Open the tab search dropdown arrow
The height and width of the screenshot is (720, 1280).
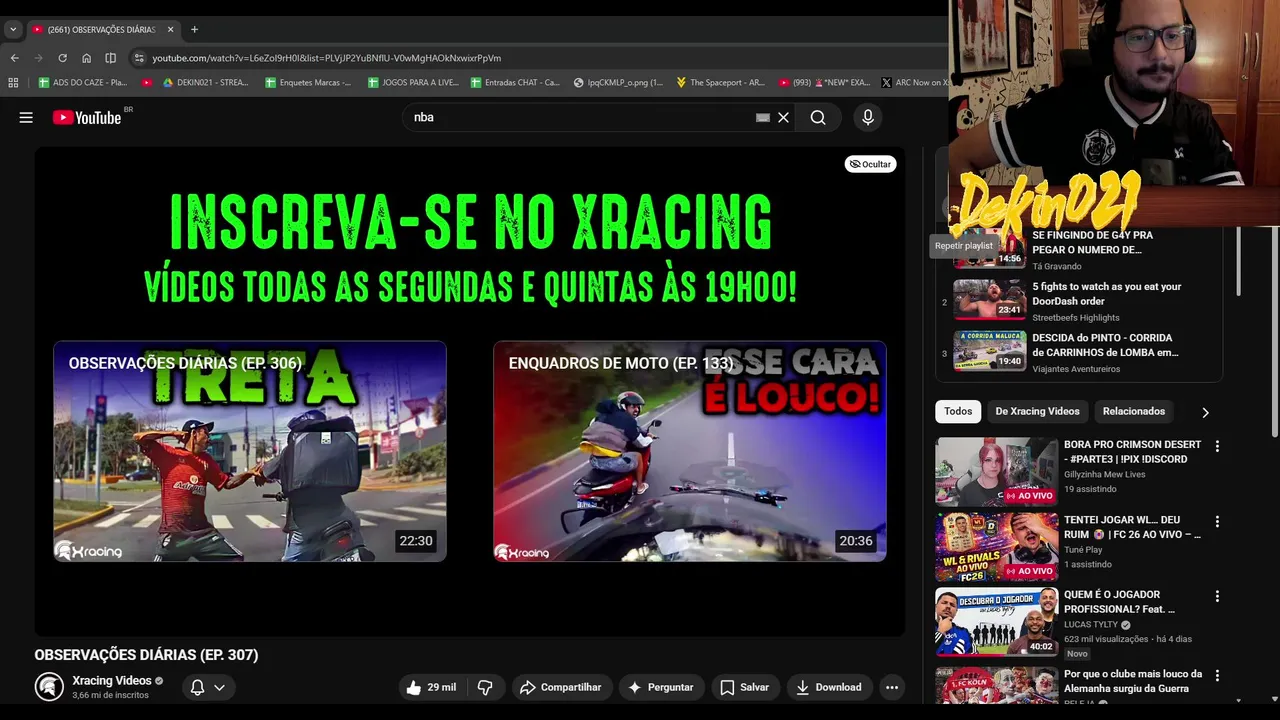(13, 29)
